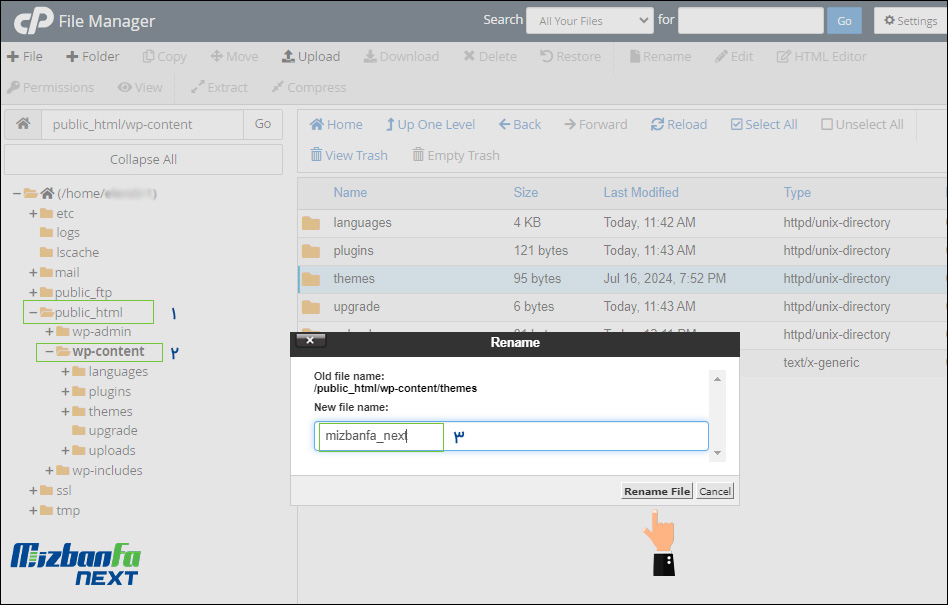Open the Upload tool
Screen dimensions: 948x605
[311, 56]
